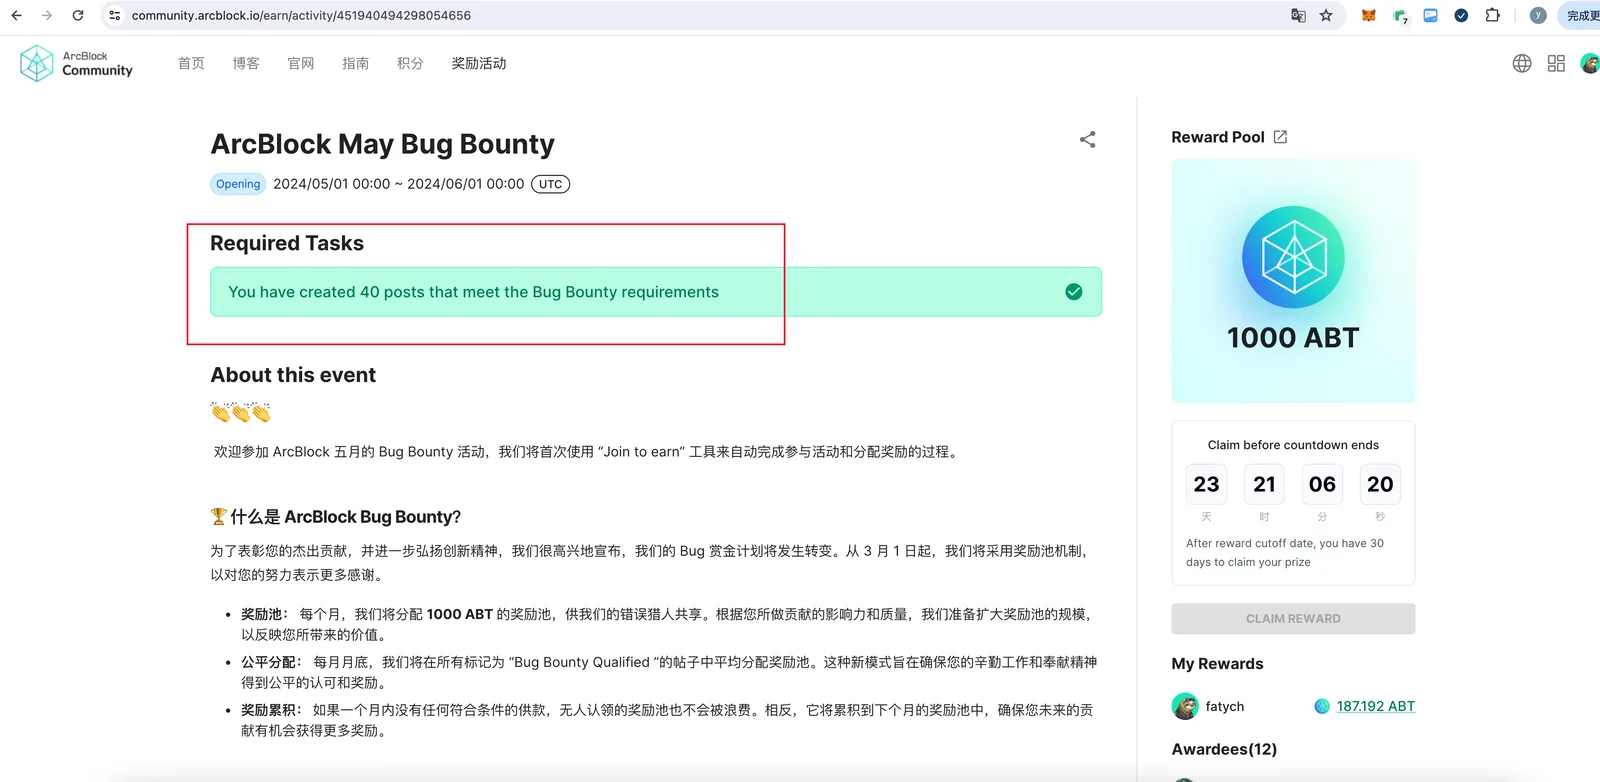Click the countdown seconds value 20
1600x782 pixels.
pos(1380,484)
